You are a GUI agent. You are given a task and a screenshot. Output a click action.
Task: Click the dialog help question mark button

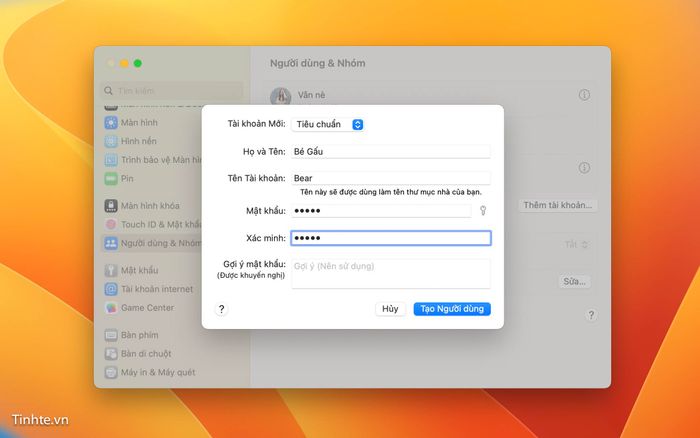tap(221, 309)
